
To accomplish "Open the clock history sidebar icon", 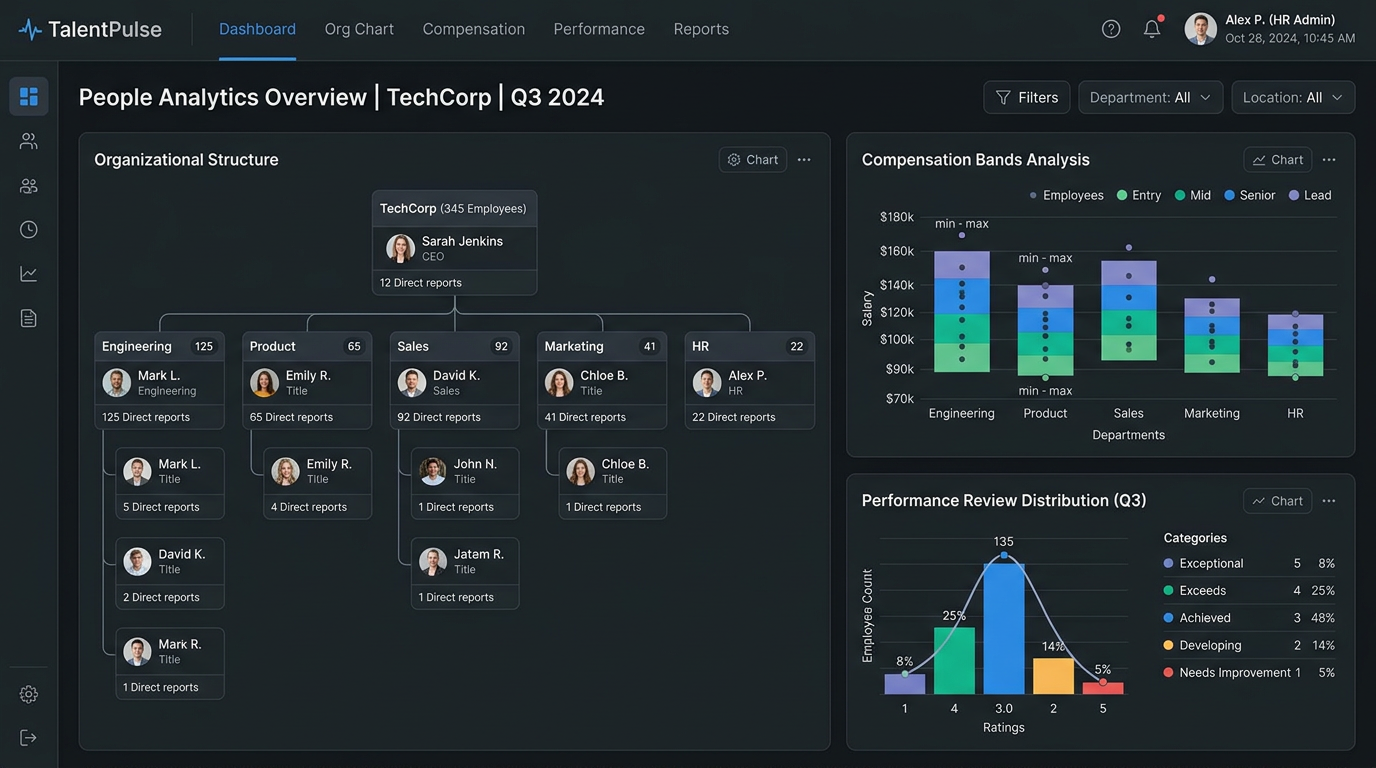I will tap(29, 230).
